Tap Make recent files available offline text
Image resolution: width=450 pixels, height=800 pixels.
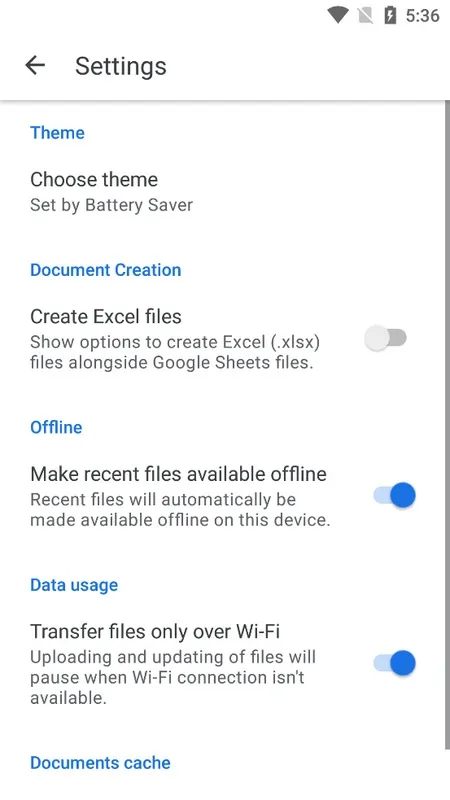[x=178, y=474]
